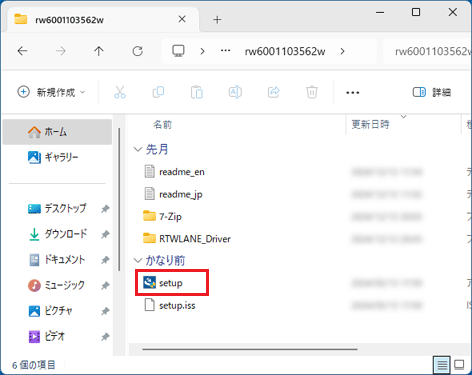
Task: Click the Paste clipboard icon
Action: tap(197, 92)
